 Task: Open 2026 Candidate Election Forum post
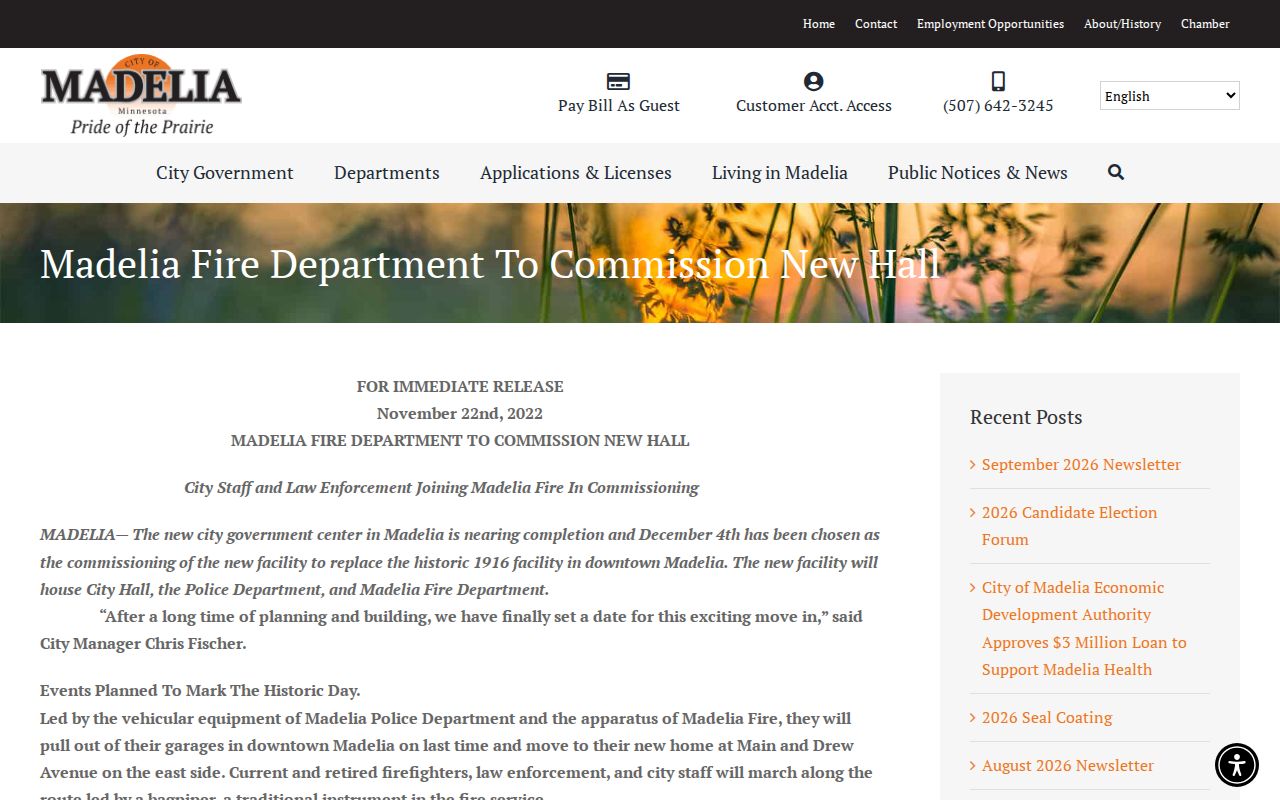point(1069,526)
